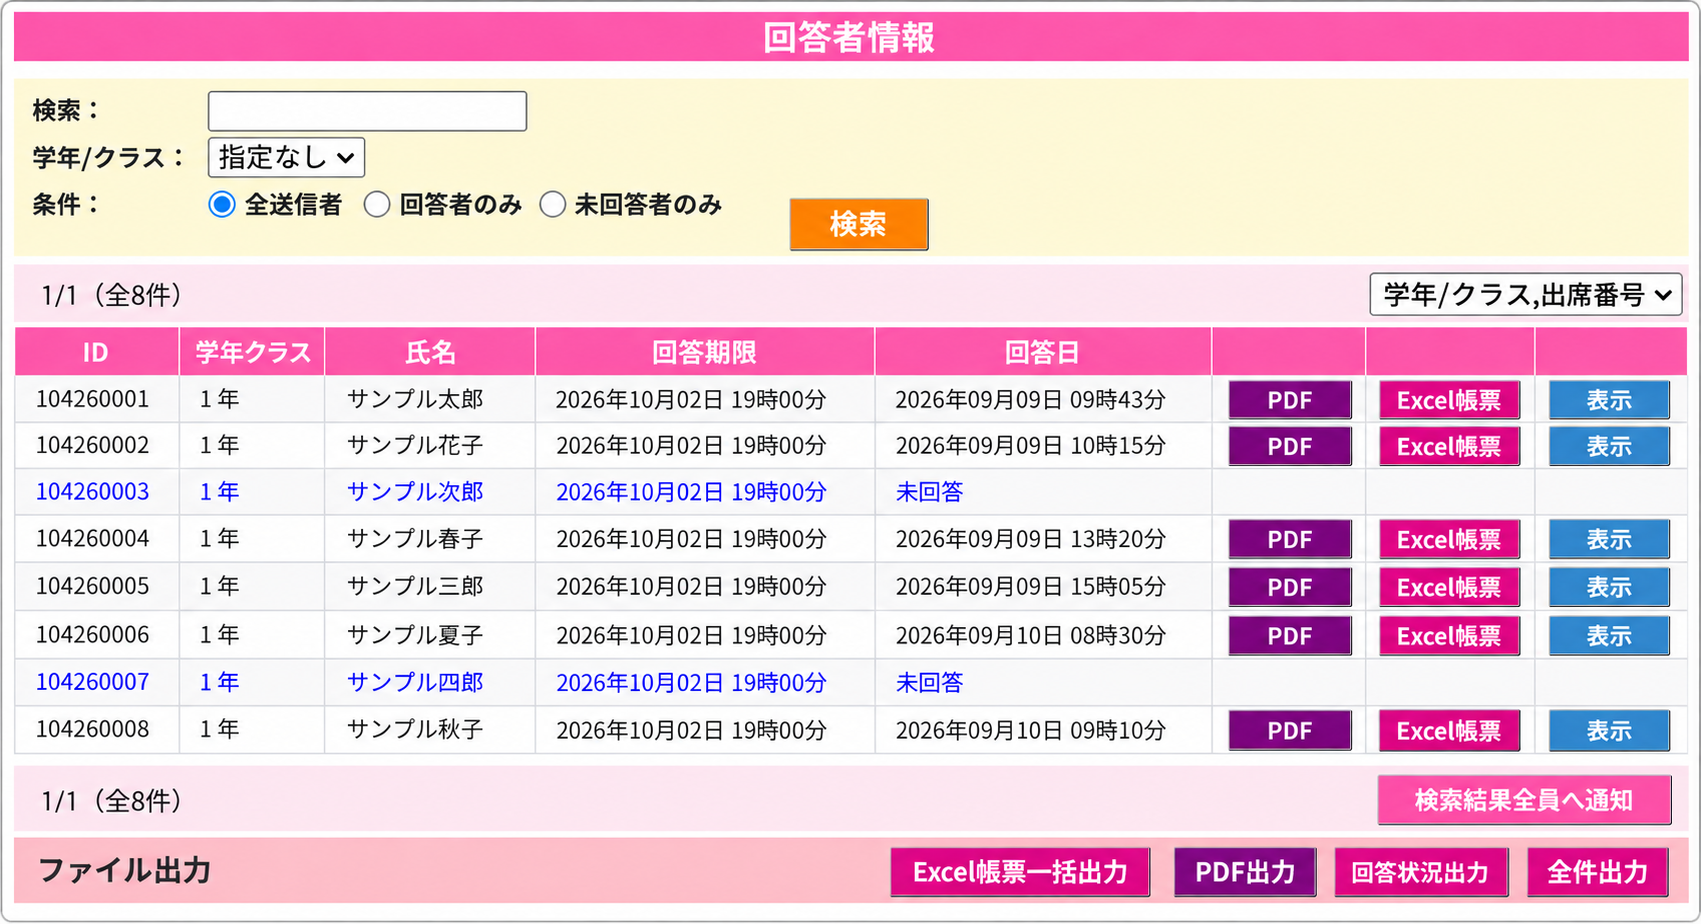Click the 全件出力 button
The height and width of the screenshot is (924, 1701).
(1597, 872)
